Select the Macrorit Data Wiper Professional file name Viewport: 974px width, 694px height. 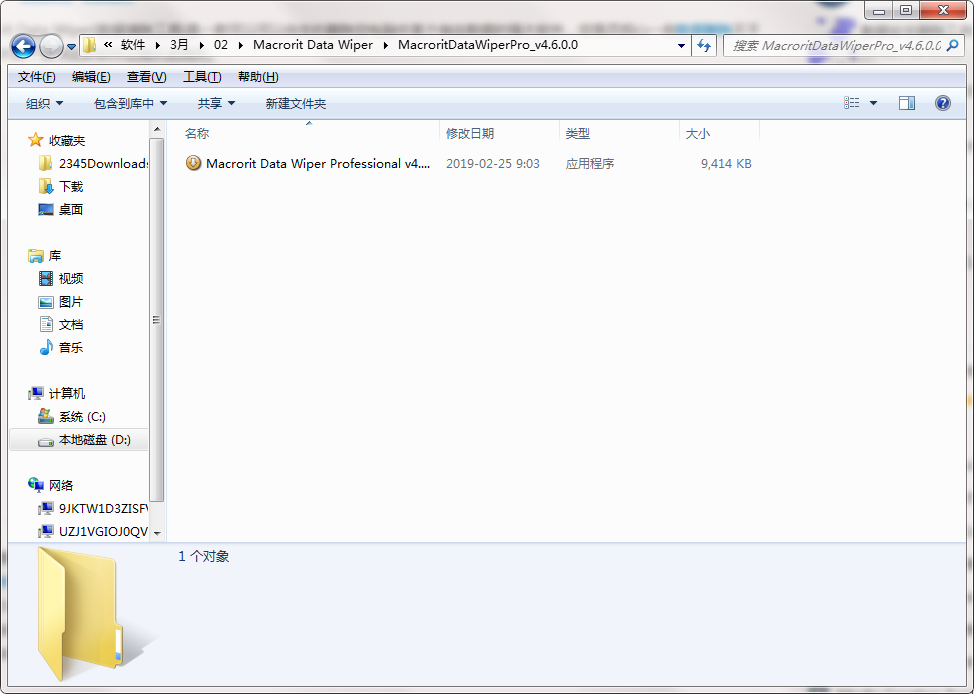[317, 164]
